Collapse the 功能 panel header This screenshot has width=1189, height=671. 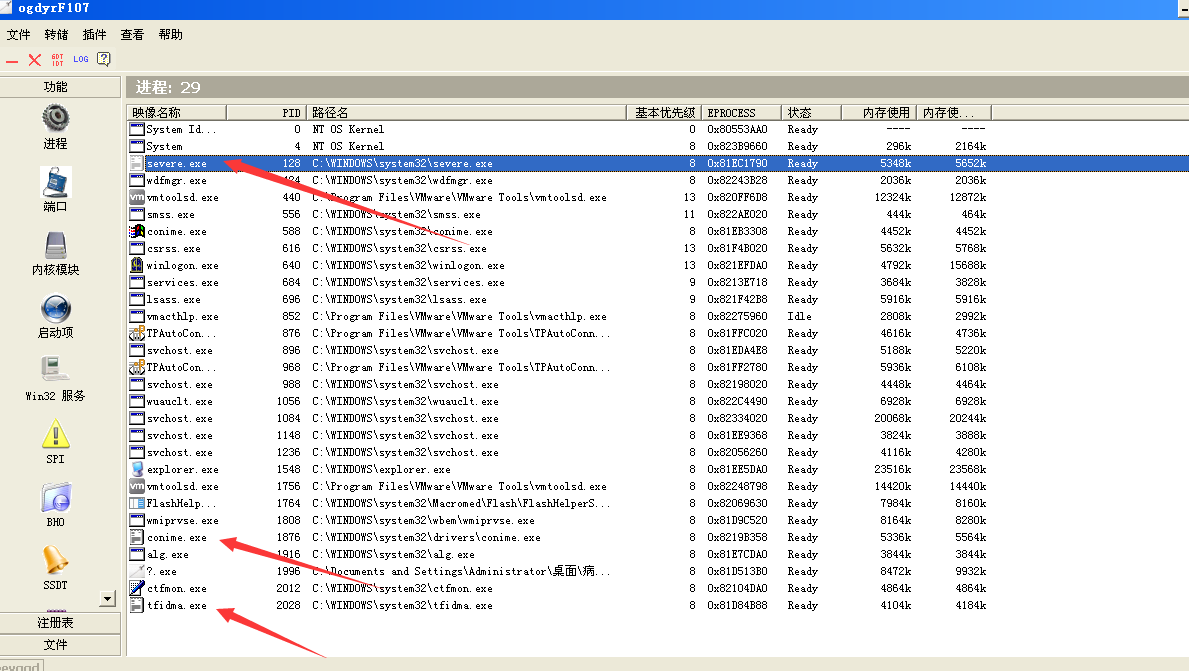[55, 87]
